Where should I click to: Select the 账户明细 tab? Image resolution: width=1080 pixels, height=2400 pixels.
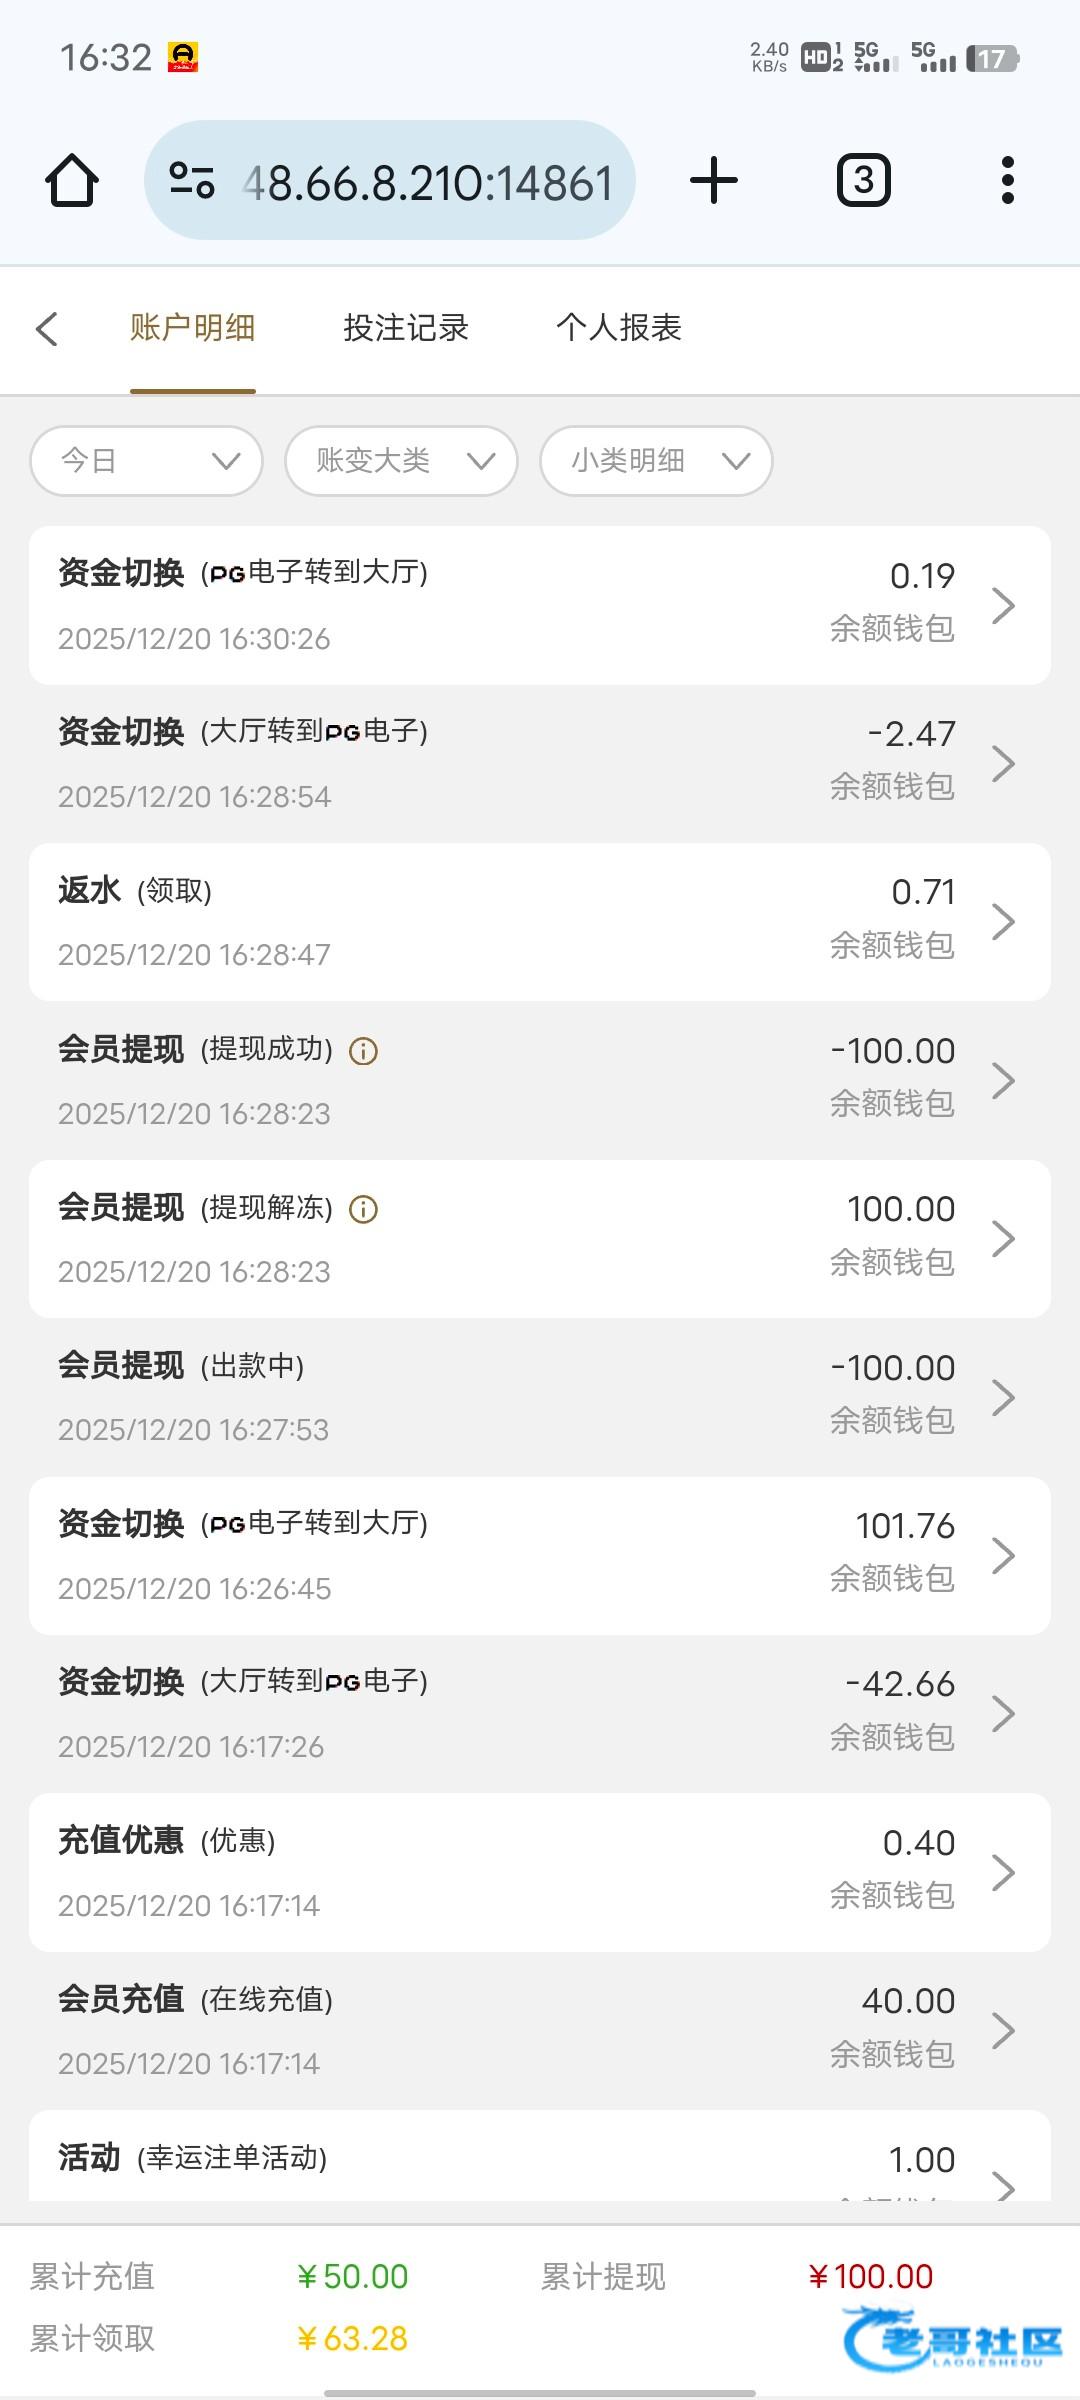pos(193,328)
